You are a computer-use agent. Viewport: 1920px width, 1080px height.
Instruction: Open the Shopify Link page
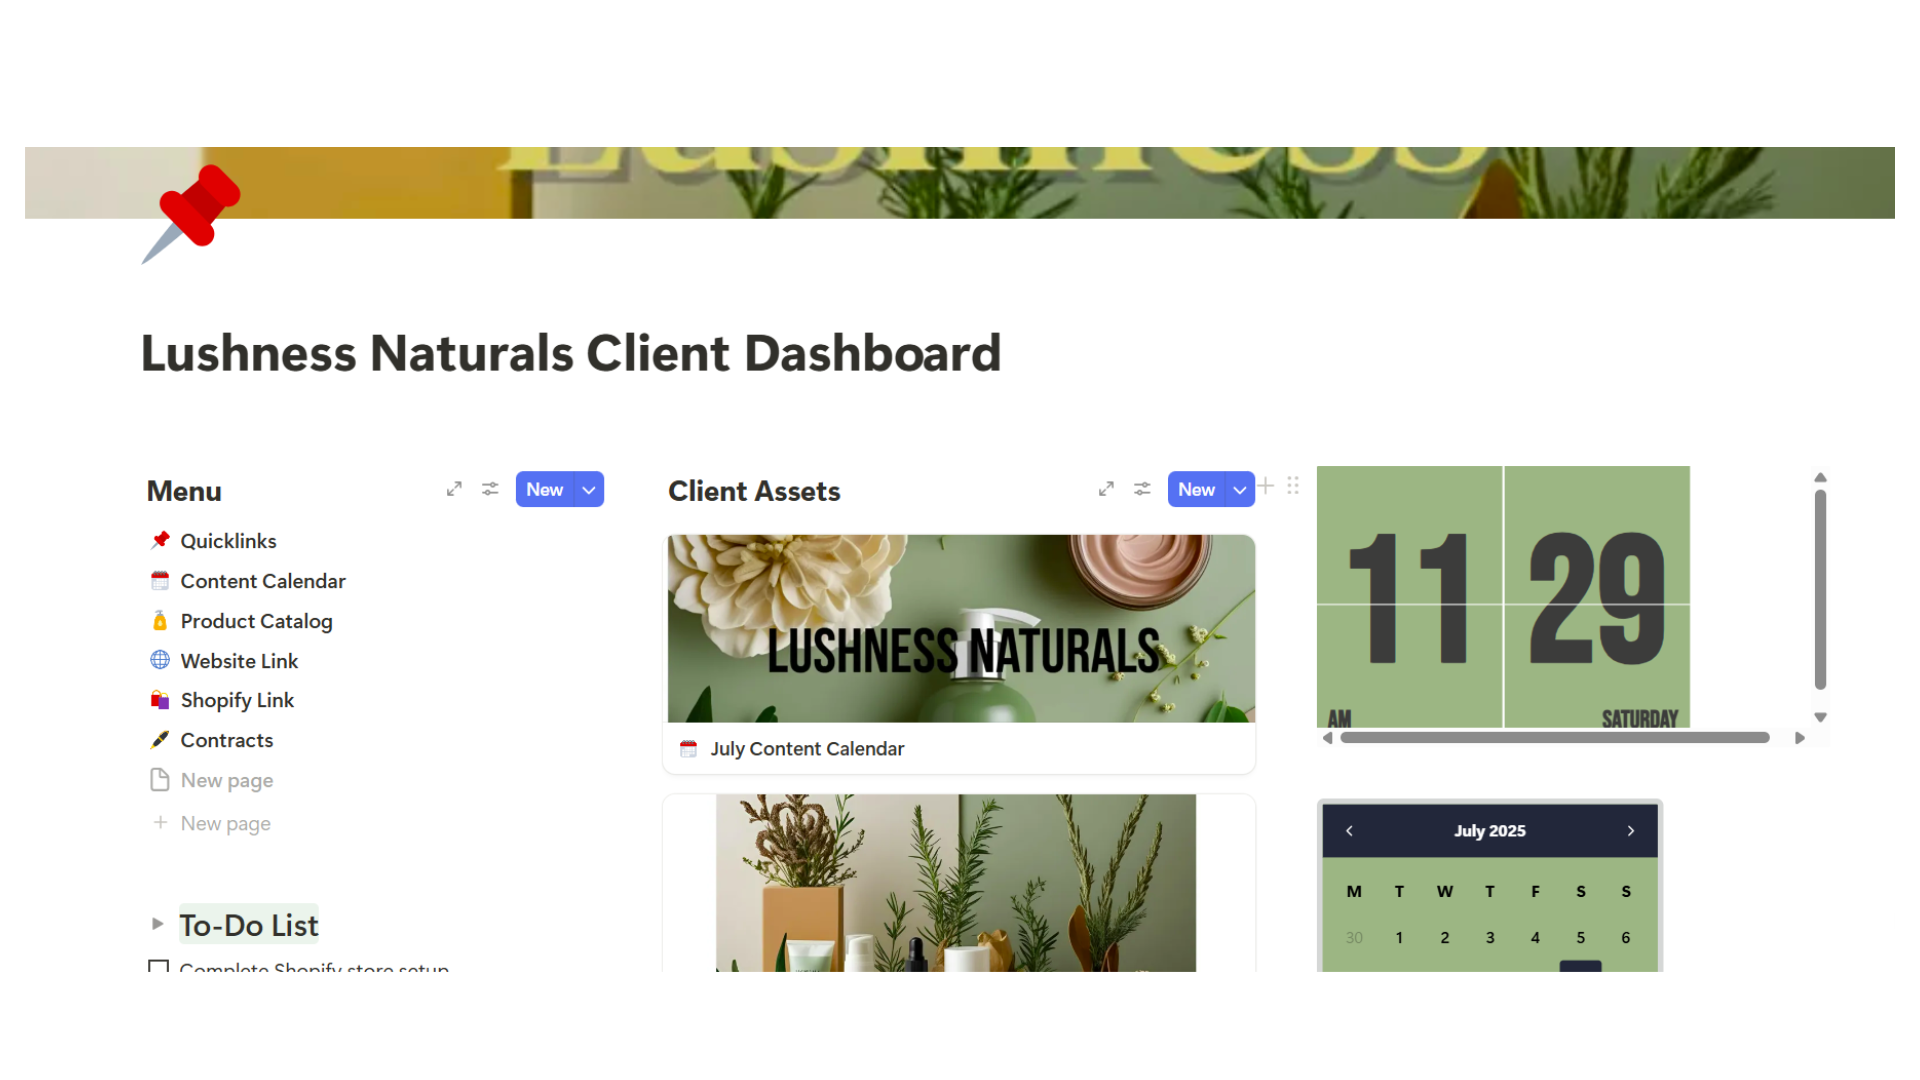pos(237,701)
